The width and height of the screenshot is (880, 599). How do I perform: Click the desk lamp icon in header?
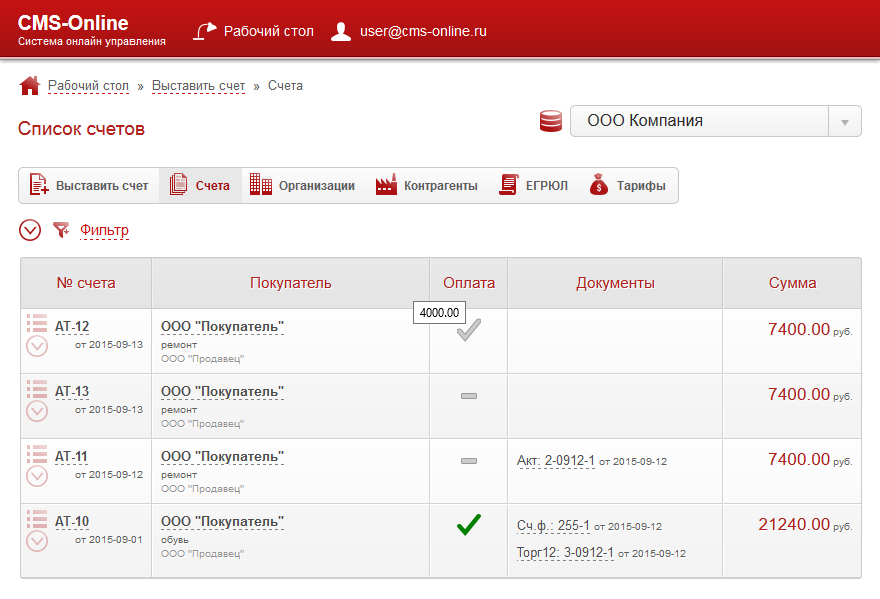tap(204, 31)
